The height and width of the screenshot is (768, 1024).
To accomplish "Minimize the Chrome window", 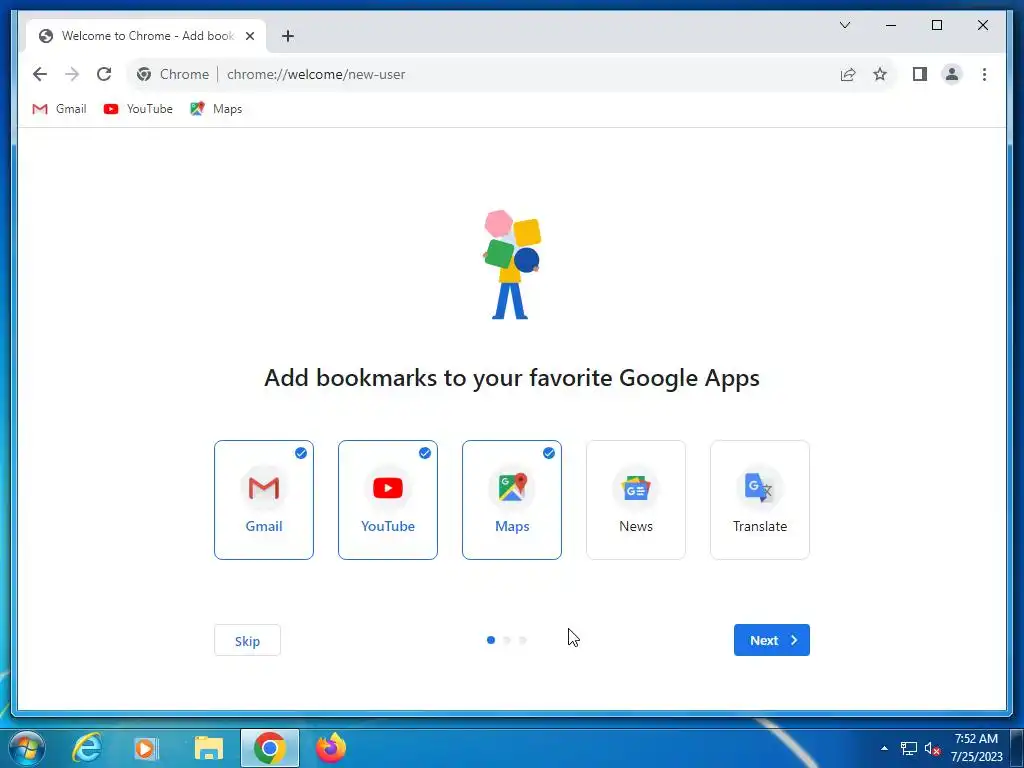I will [x=891, y=25].
